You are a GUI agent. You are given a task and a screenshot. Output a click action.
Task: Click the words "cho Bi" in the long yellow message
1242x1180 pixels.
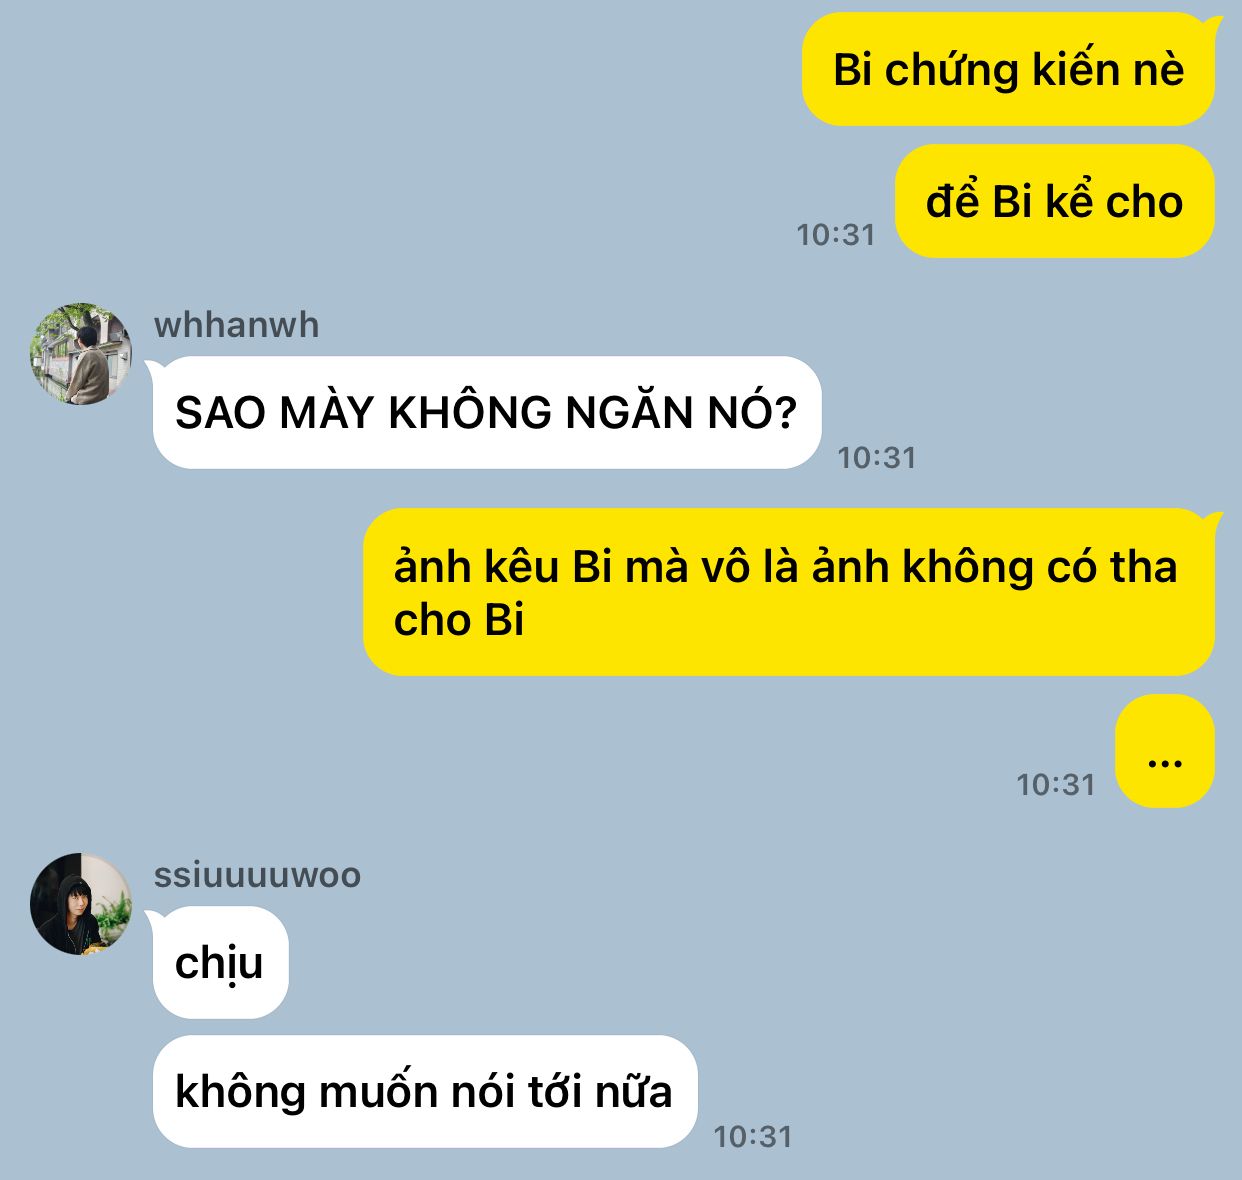(x=459, y=620)
